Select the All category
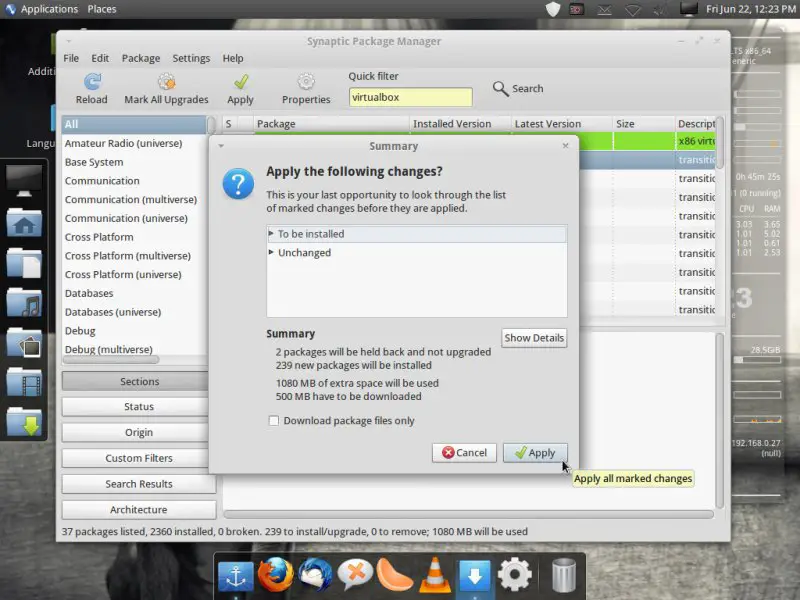 coord(134,124)
